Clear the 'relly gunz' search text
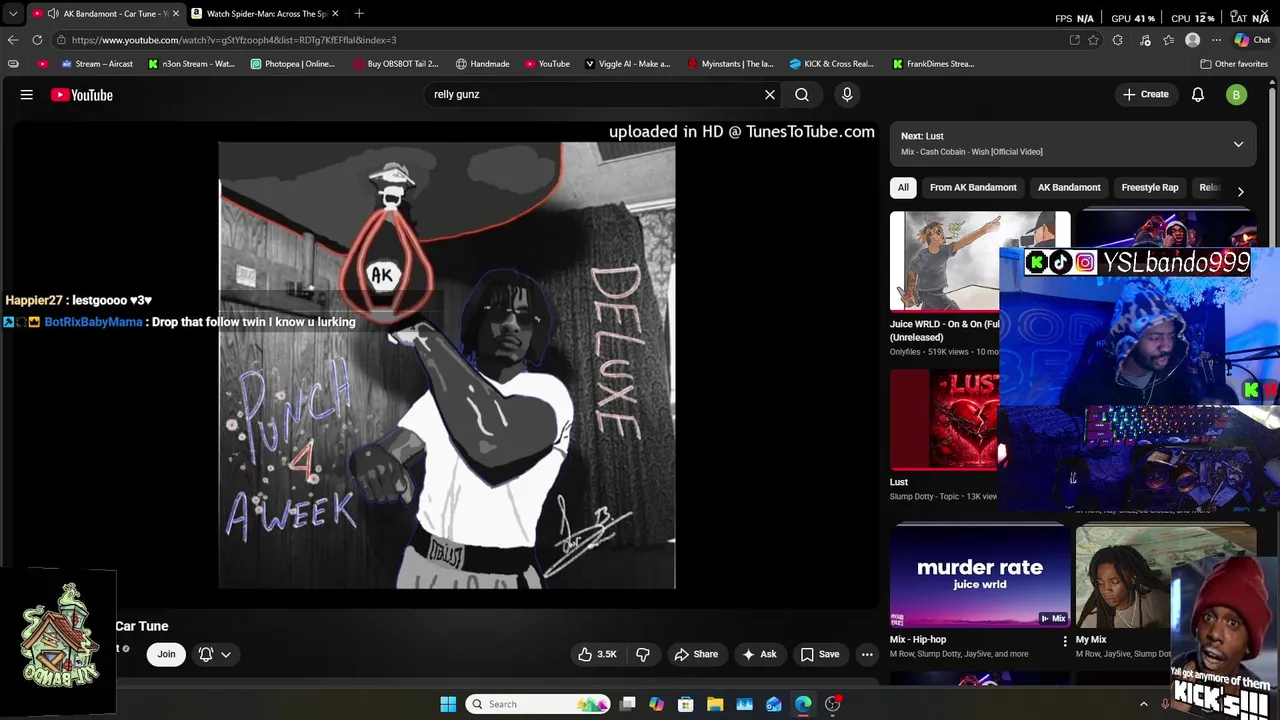Screen dimensions: 1280x720 [x=770, y=95]
